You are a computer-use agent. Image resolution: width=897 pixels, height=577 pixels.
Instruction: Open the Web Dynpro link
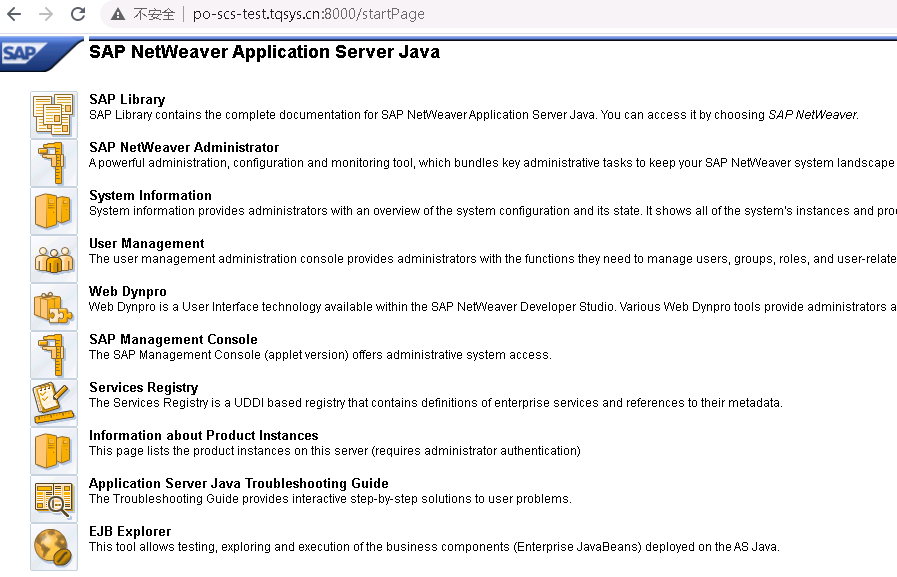click(x=128, y=292)
